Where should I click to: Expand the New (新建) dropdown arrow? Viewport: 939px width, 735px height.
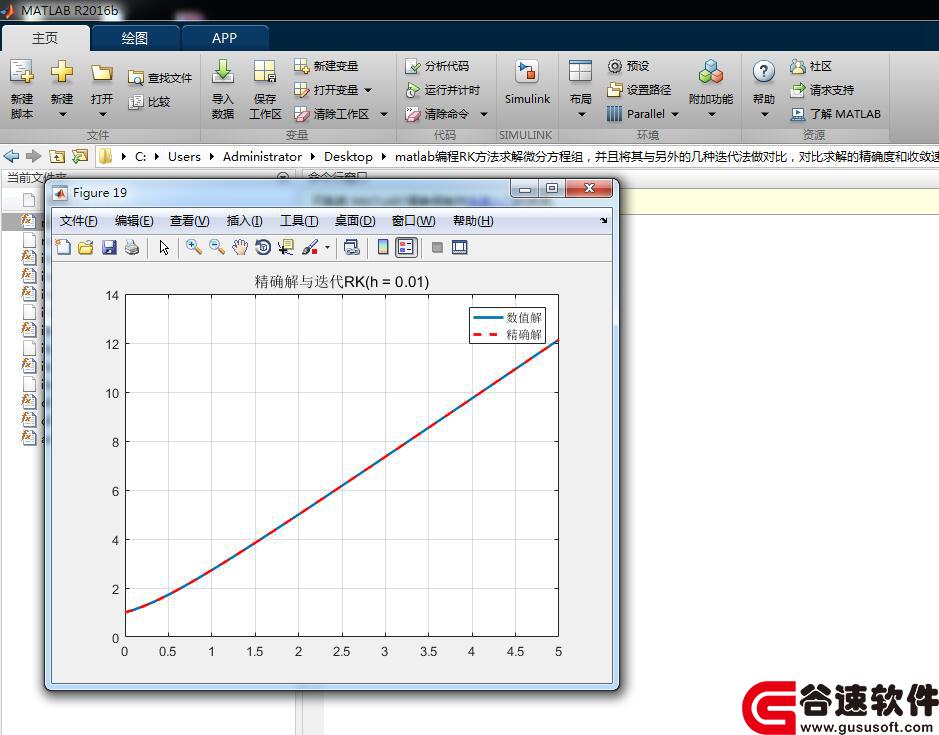[62, 114]
